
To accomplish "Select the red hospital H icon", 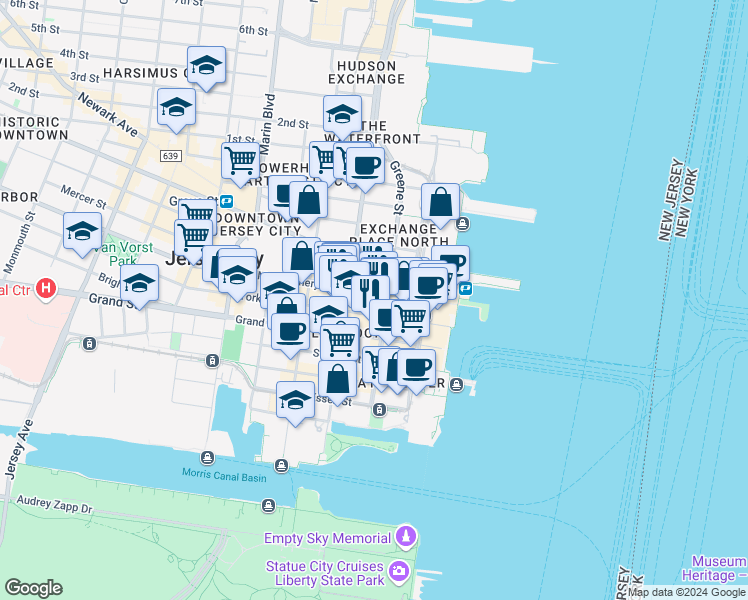I will tap(46, 289).
